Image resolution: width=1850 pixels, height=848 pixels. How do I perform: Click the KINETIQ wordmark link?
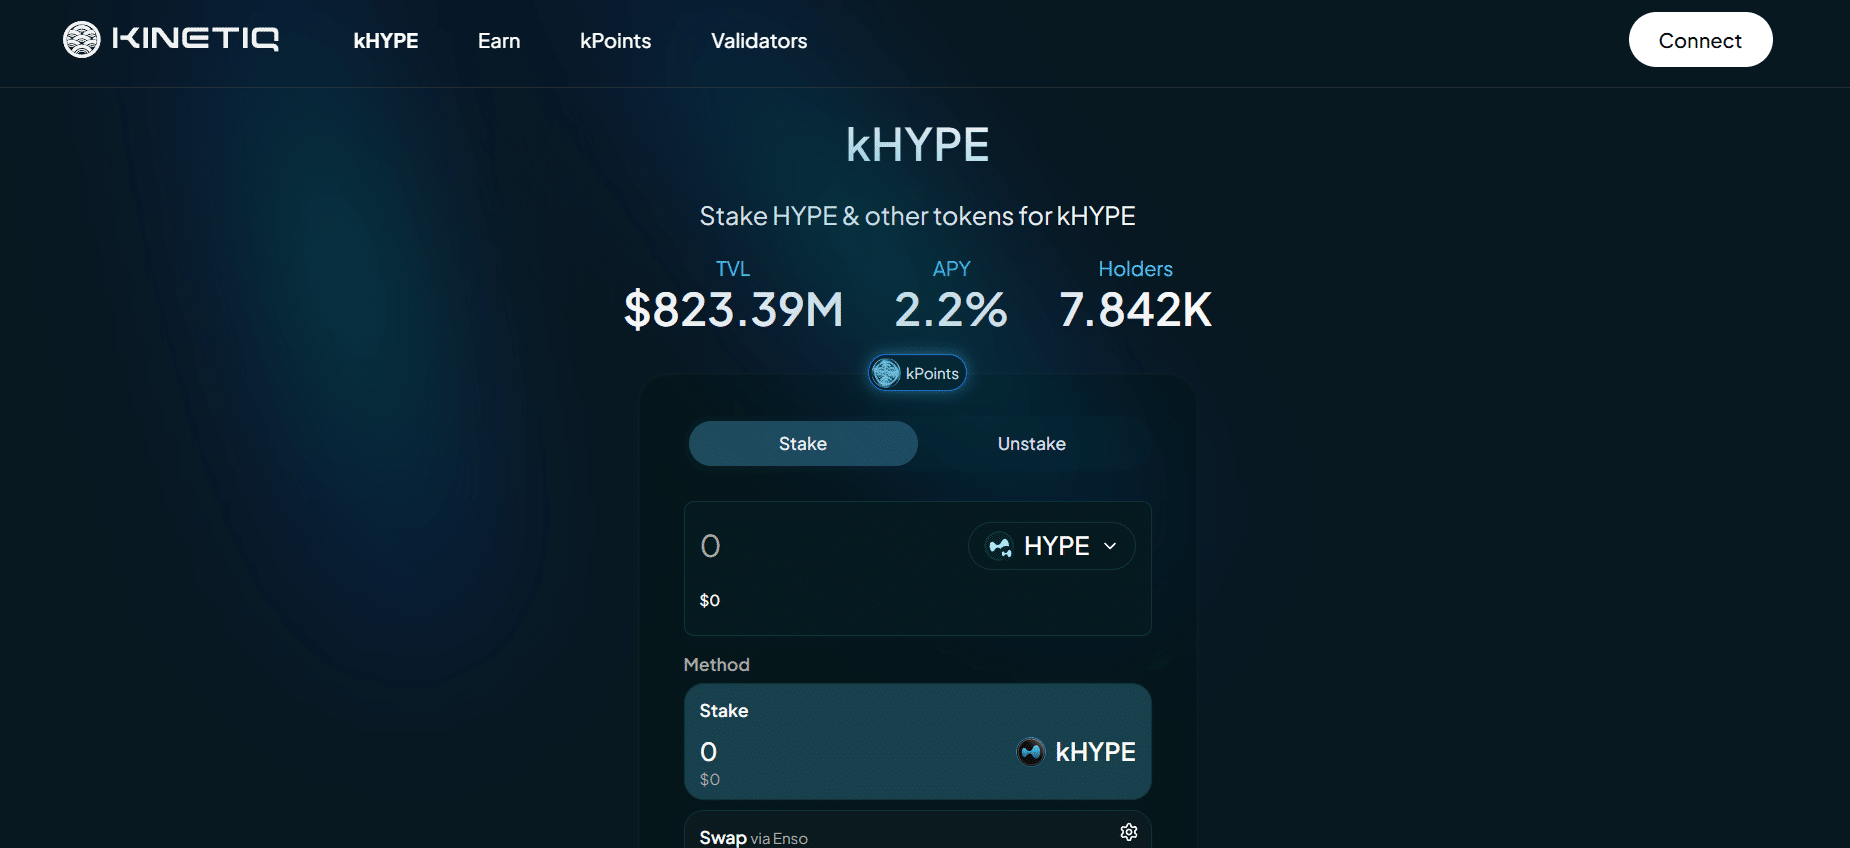click(x=196, y=39)
